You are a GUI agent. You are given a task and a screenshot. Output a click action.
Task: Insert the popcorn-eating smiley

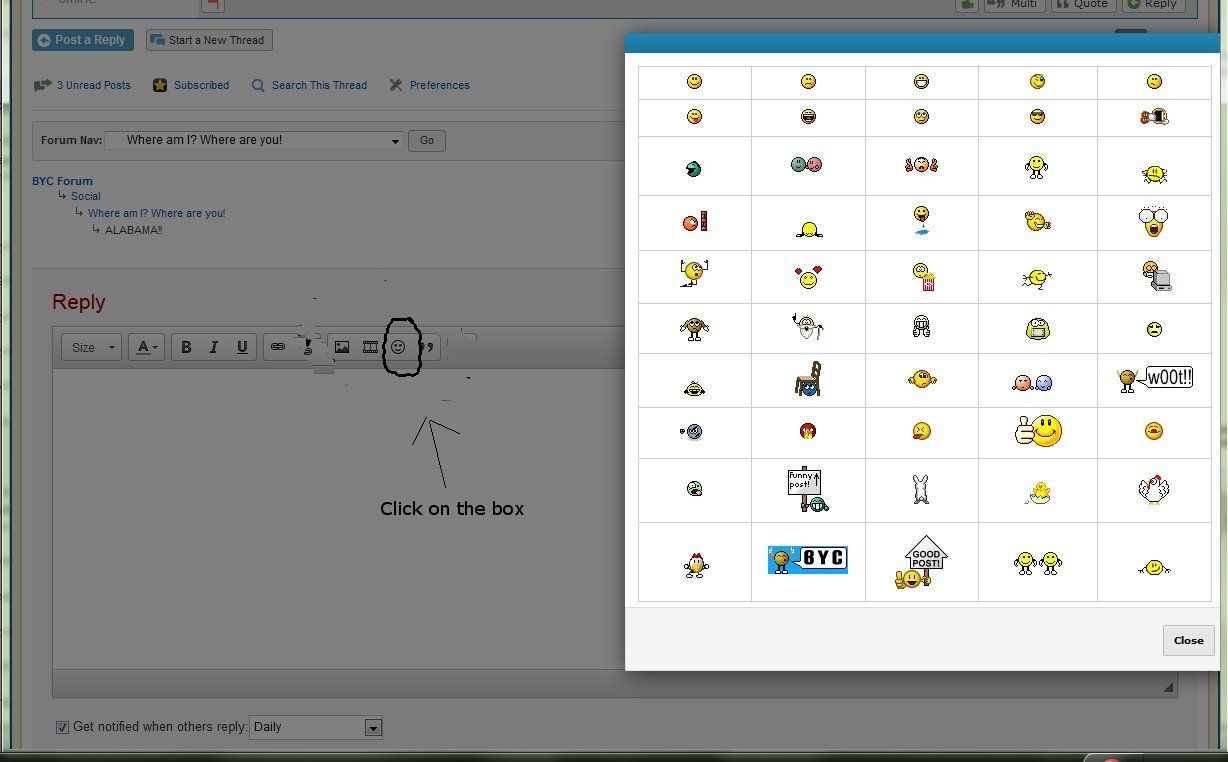[922, 277]
